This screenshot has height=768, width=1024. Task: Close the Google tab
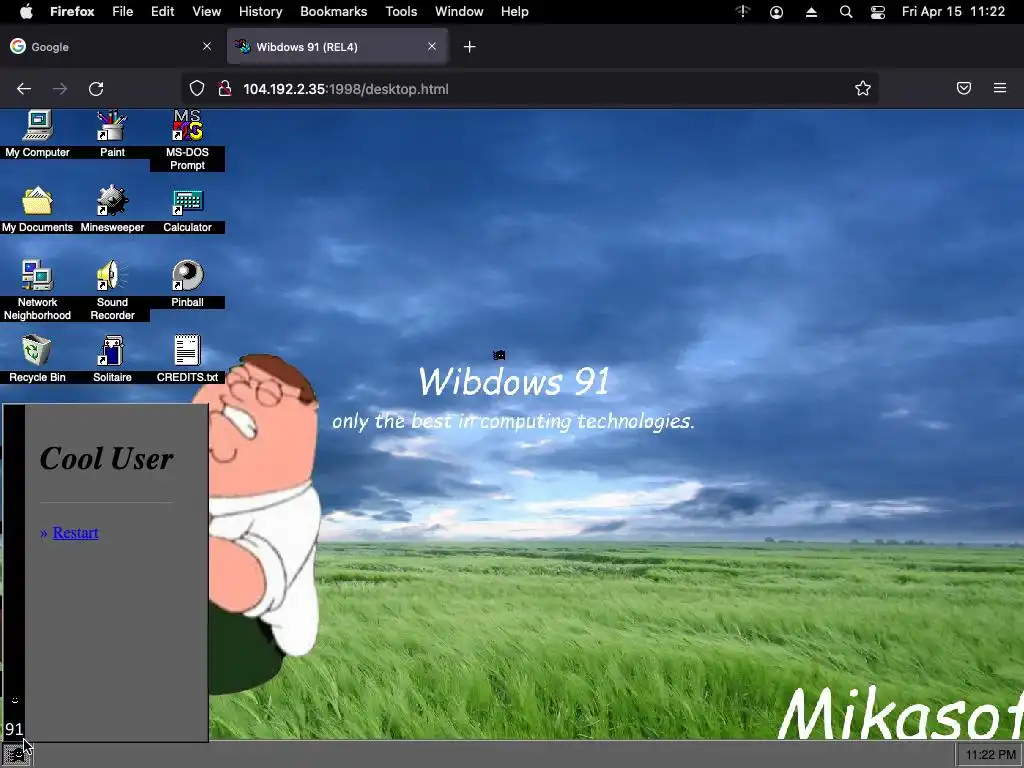coord(207,46)
